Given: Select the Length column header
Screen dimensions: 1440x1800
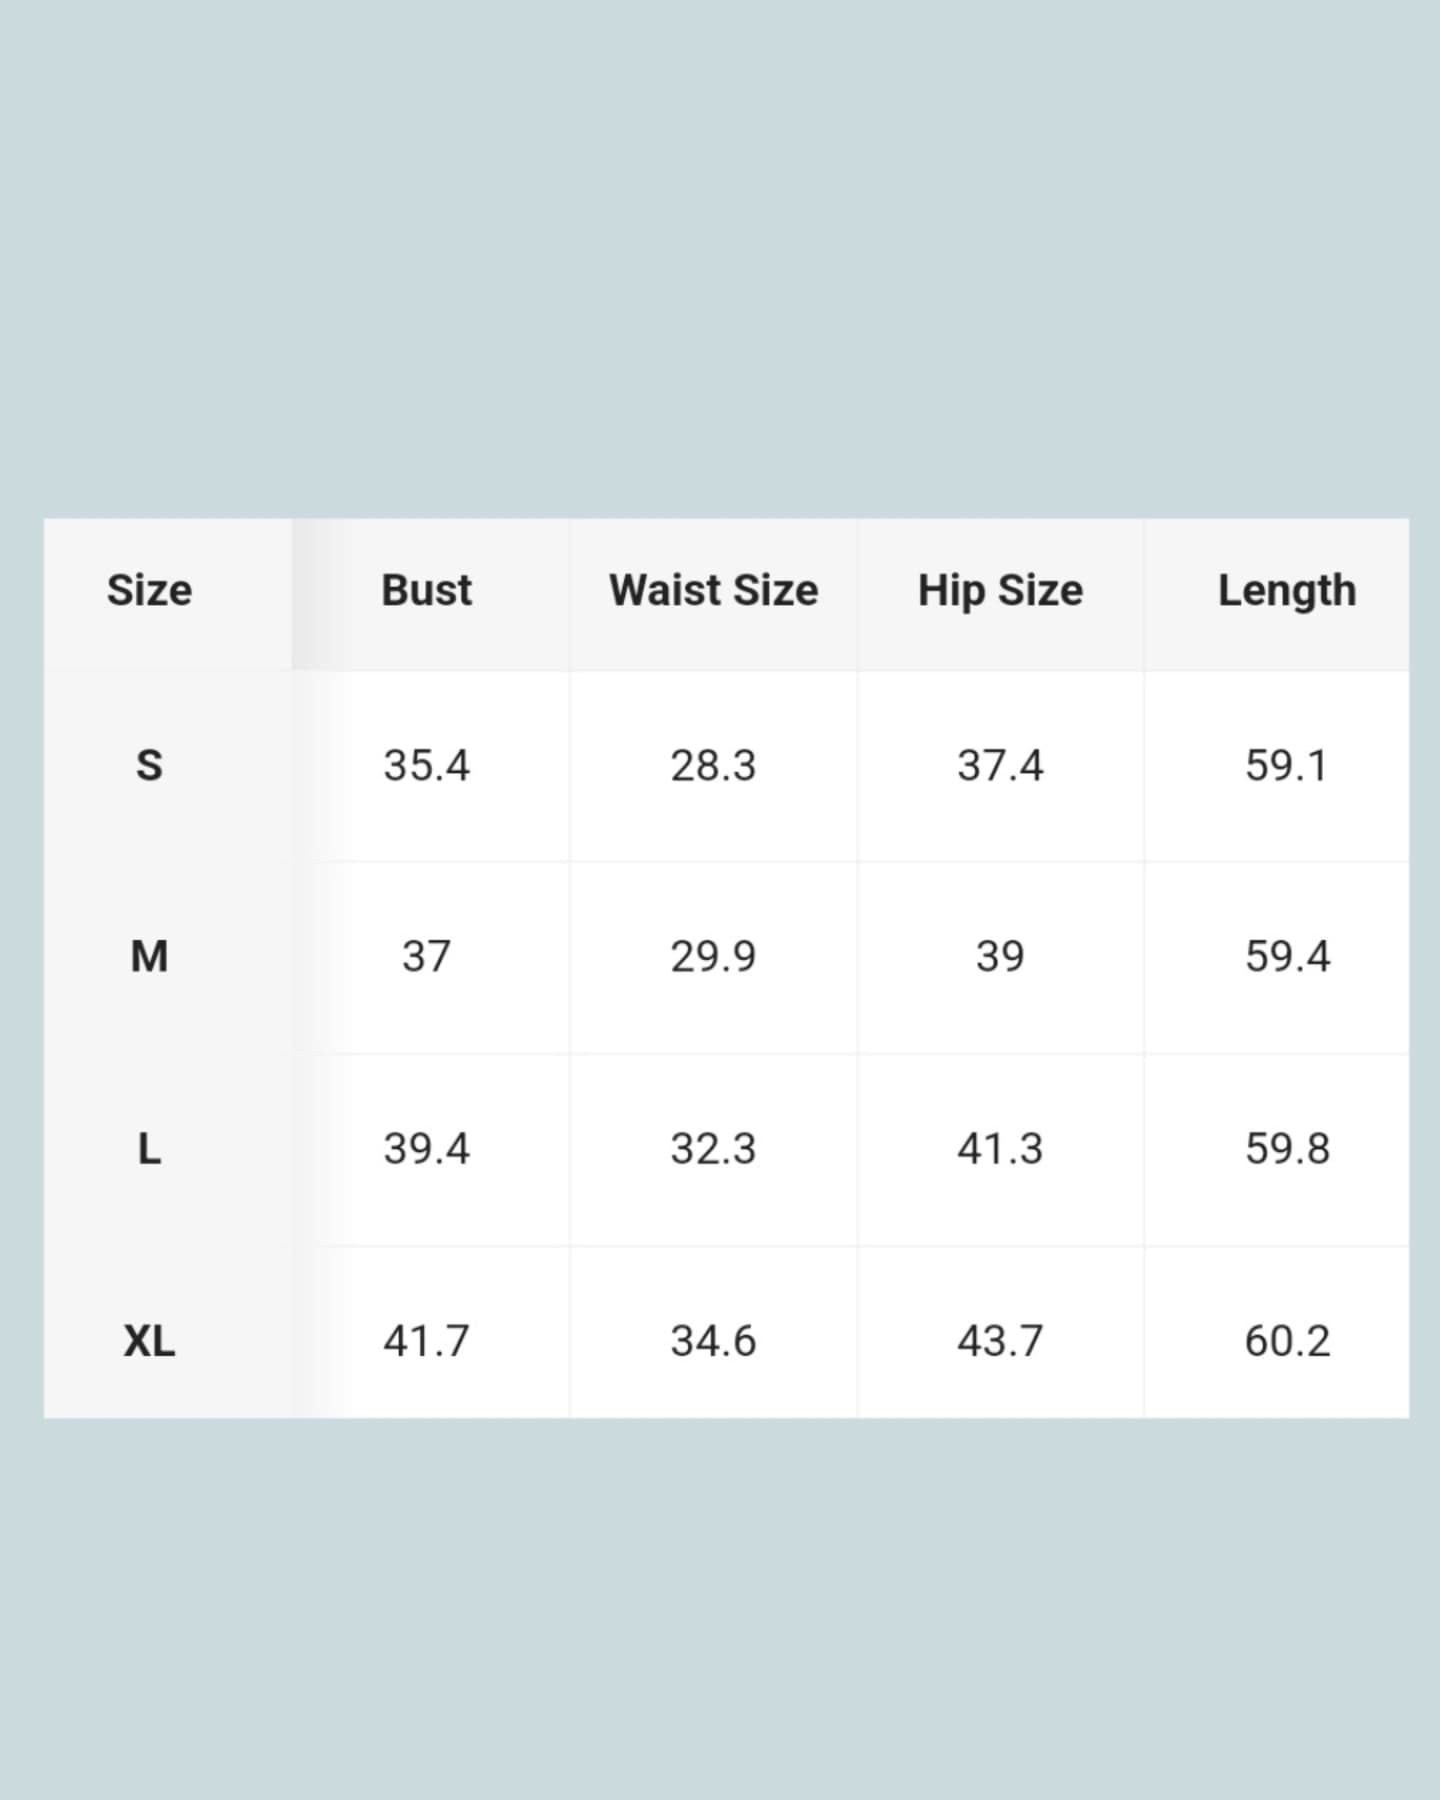Looking at the screenshot, I should 1286,591.
